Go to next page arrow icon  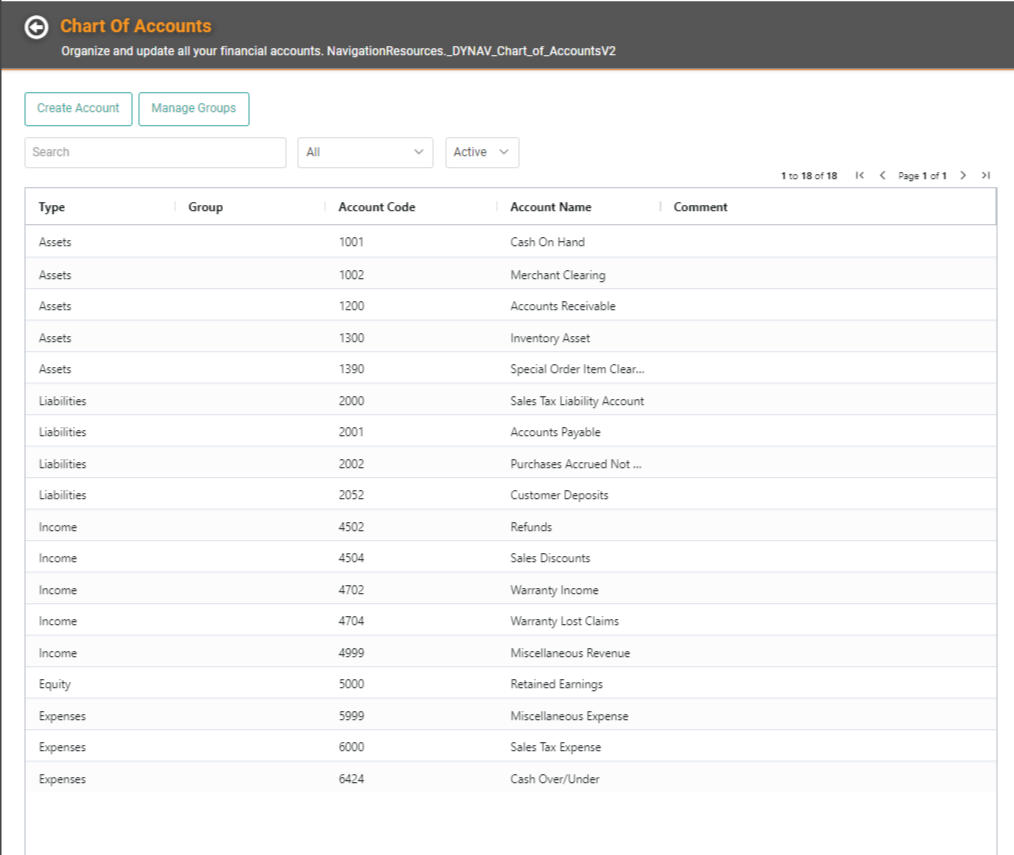coord(963,175)
